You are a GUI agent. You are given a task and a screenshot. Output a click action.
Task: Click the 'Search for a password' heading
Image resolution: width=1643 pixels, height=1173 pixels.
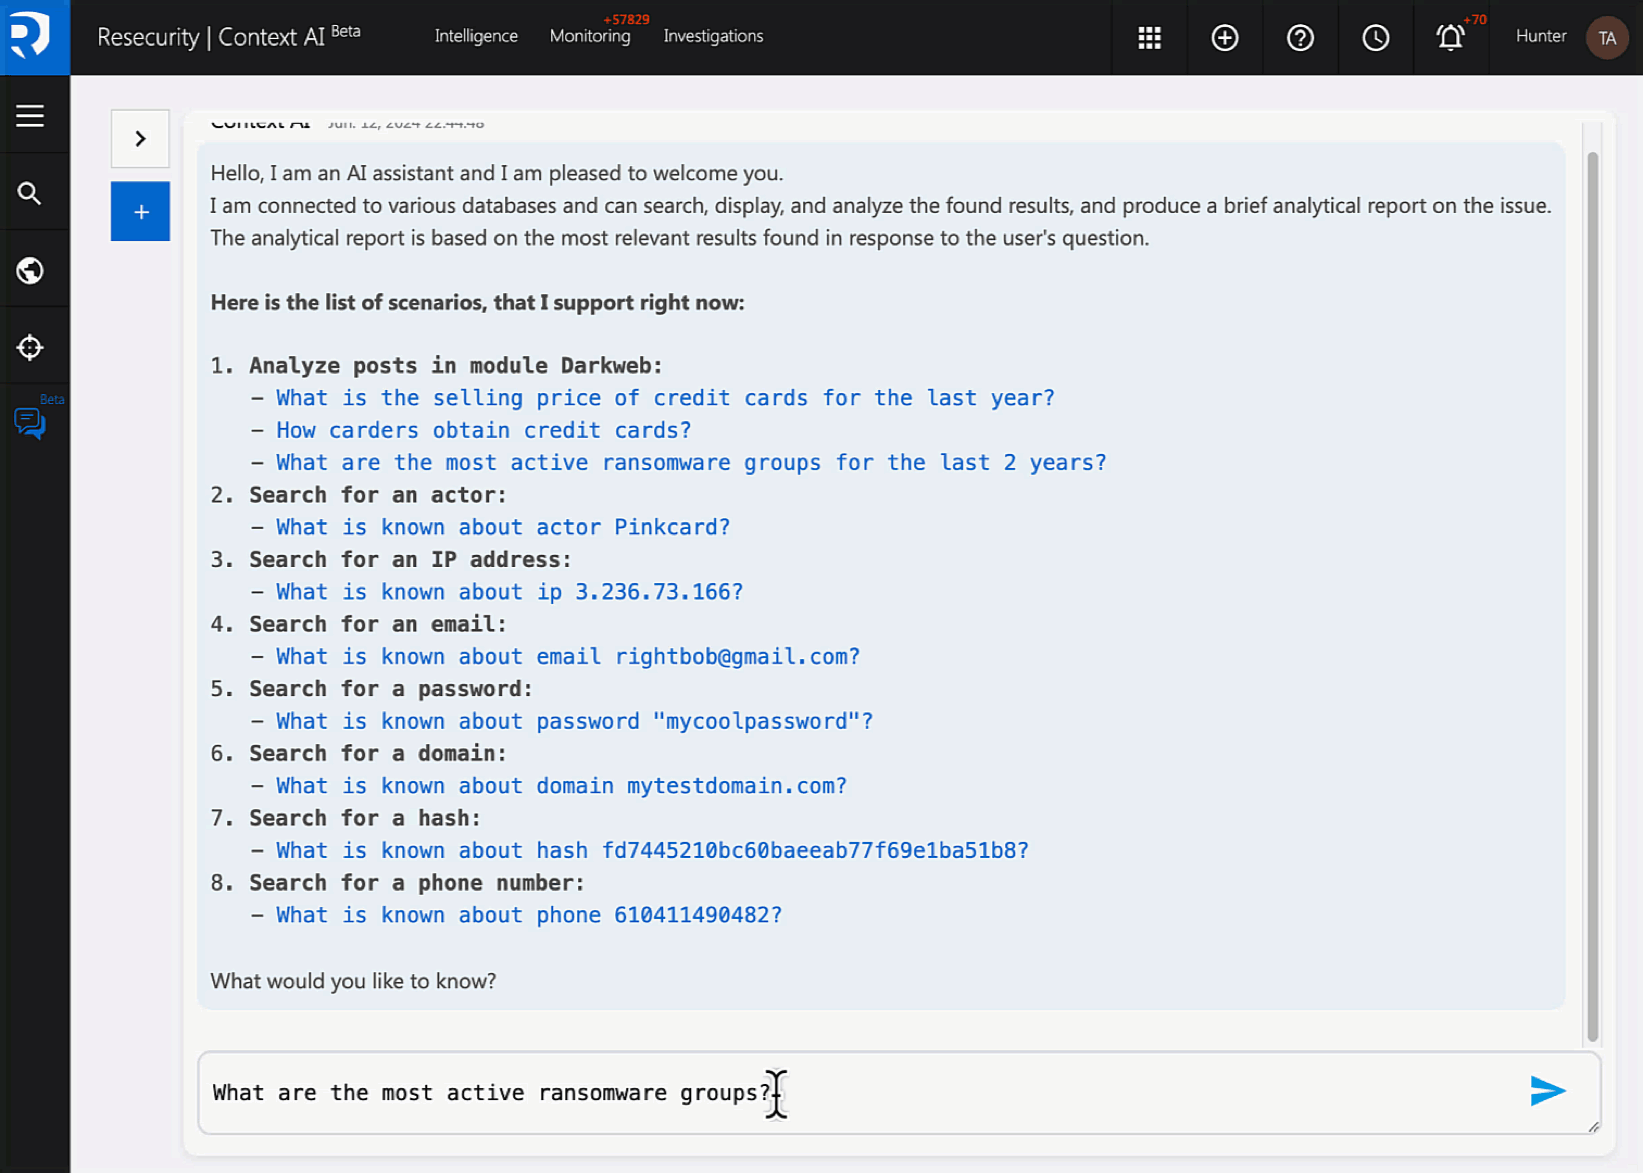(x=391, y=689)
